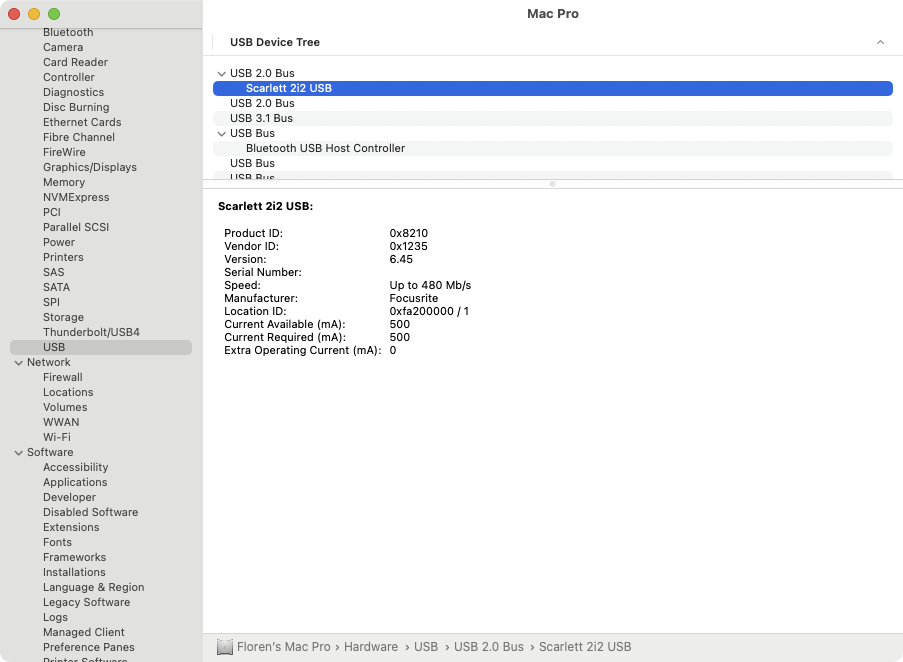903x662 pixels.
Task: Open Bluetooth in the sidebar
Action: coord(68,32)
